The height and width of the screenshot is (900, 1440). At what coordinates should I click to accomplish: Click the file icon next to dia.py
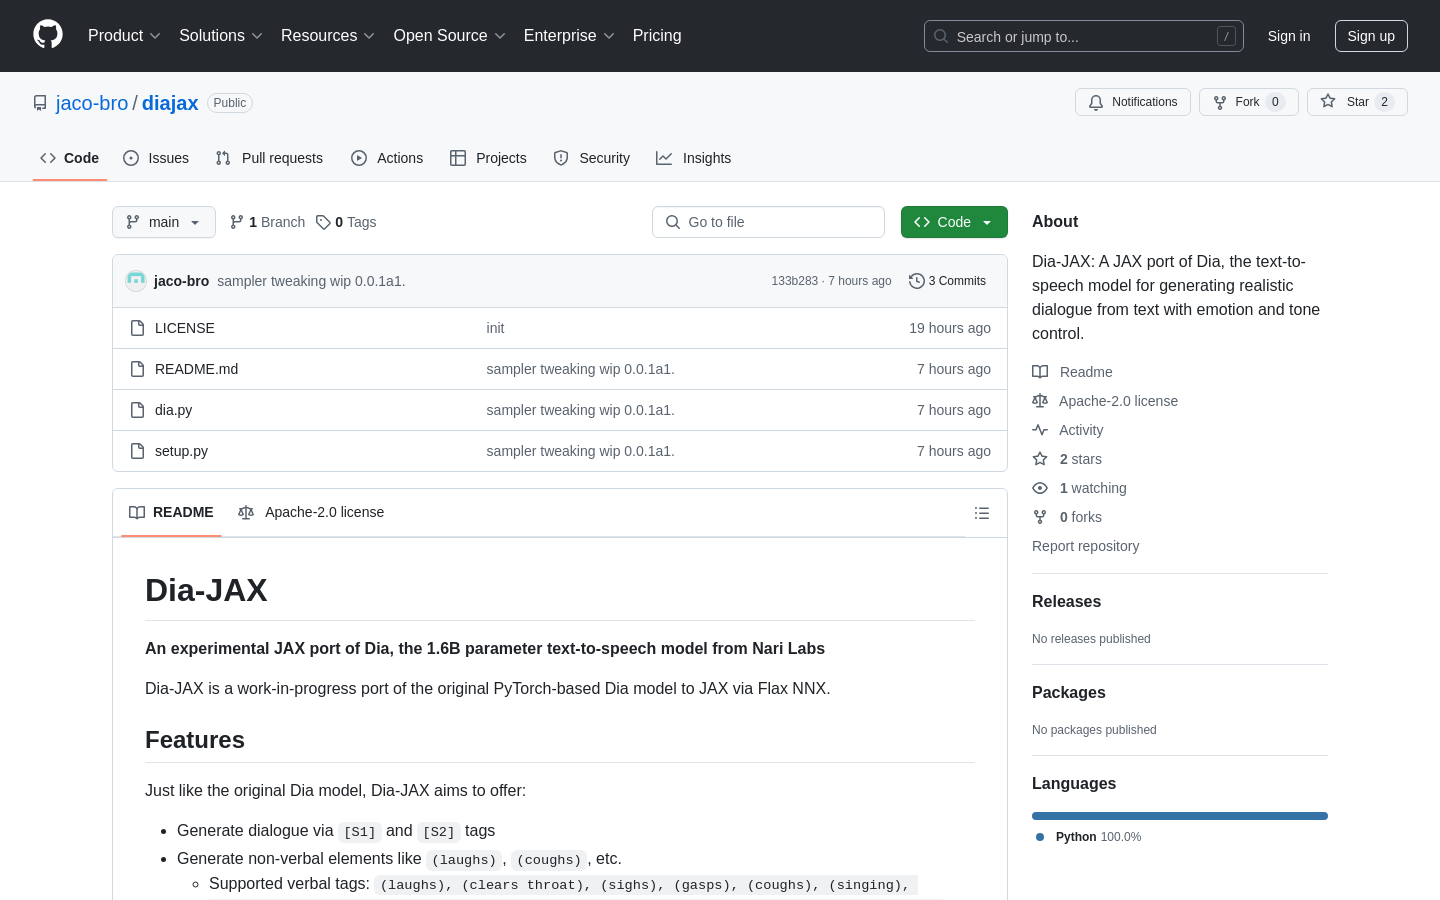[138, 410]
